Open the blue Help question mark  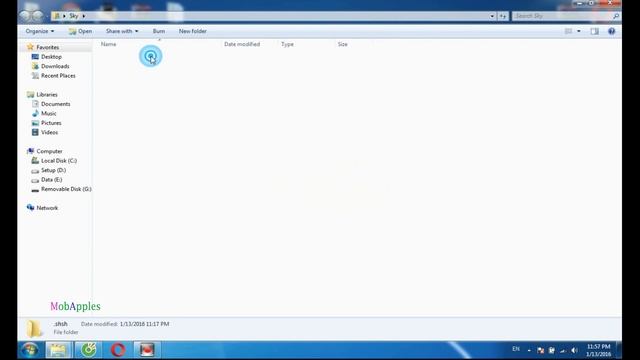(x=611, y=31)
